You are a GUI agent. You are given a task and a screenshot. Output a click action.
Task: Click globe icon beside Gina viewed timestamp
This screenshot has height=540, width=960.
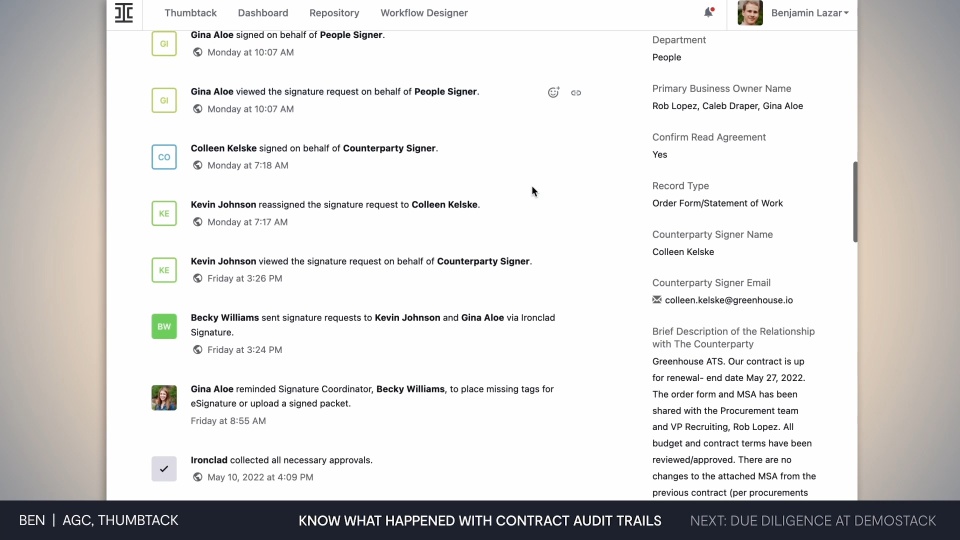tap(197, 109)
